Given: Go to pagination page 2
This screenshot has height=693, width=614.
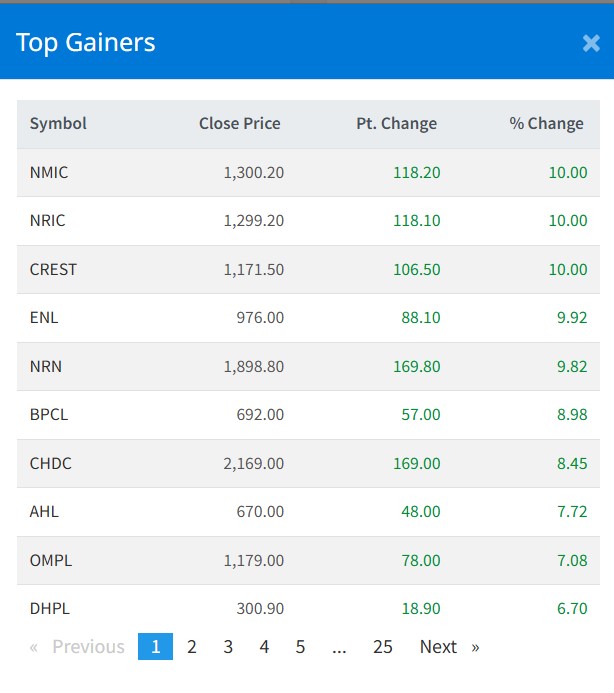Looking at the screenshot, I should [x=192, y=647].
